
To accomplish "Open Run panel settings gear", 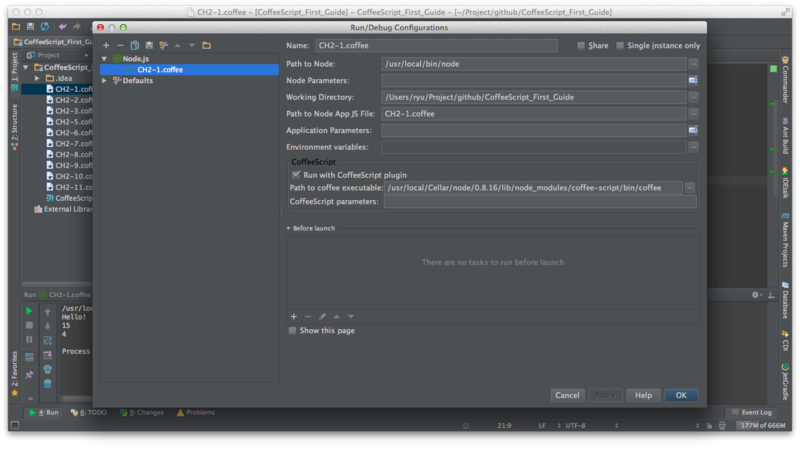I will [756, 295].
